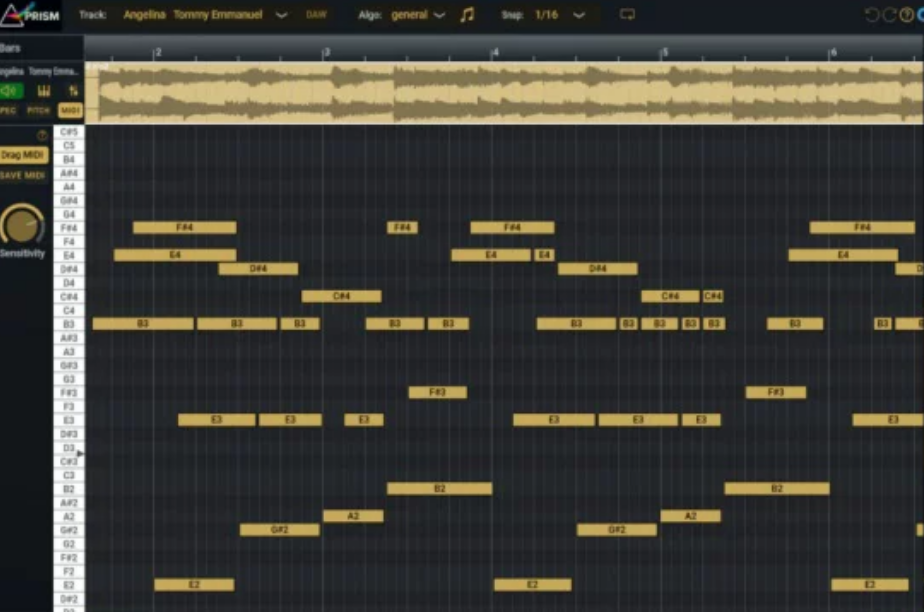Click the music note icon
Screen dimensions: 924x612
[x=467, y=15]
